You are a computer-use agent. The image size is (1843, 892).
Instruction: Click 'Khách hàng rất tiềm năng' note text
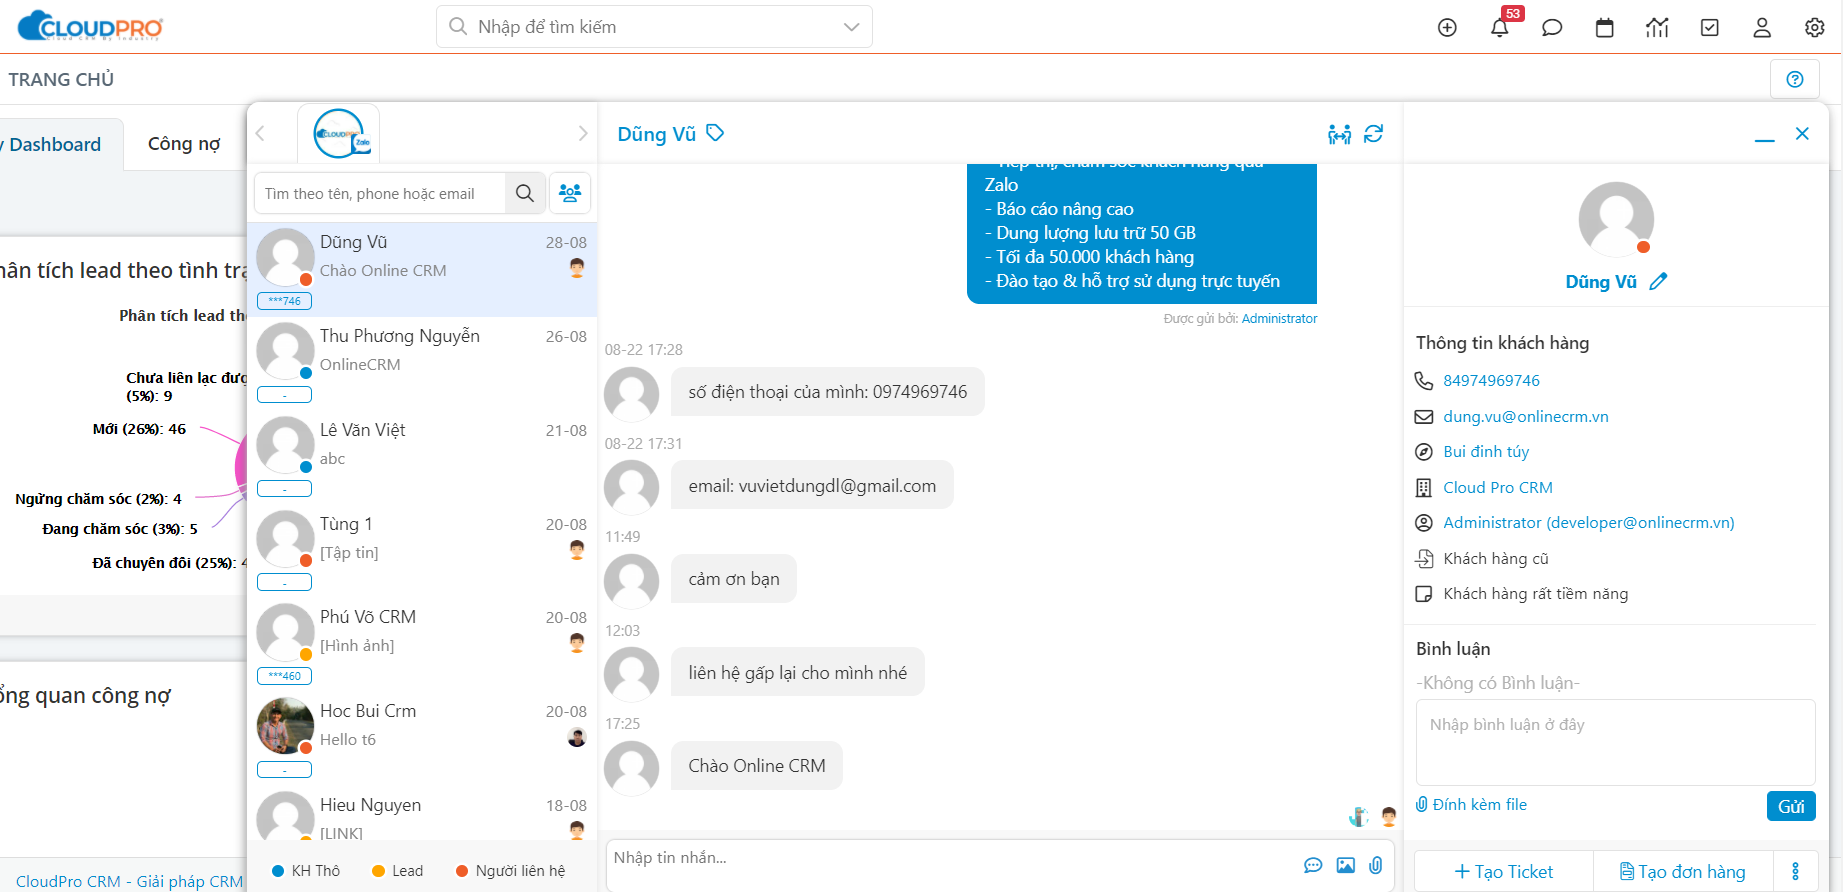click(1536, 594)
